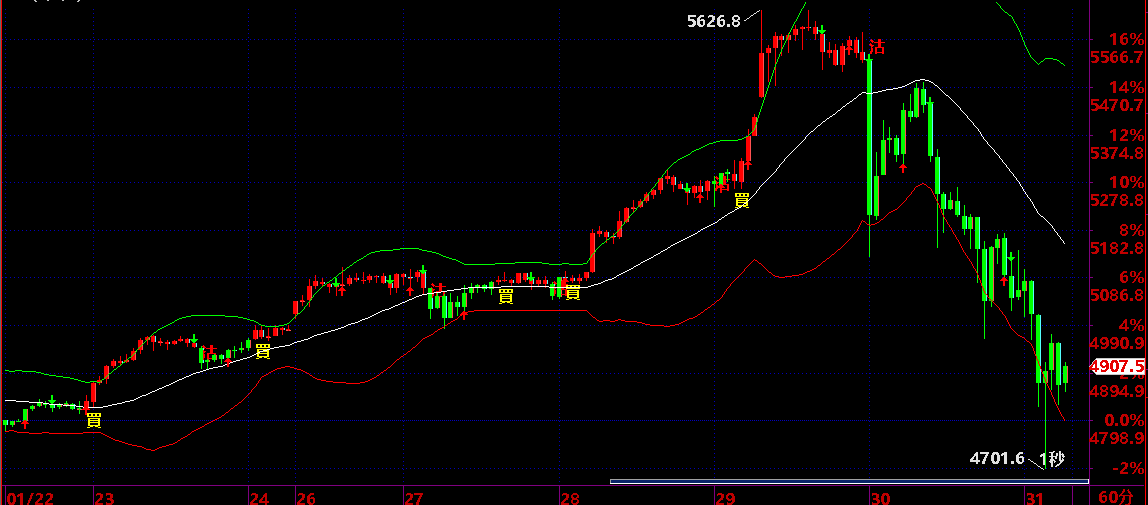This screenshot has height=505, width=1148.
Task: Click the highlighted current price 4907.5 tag
Action: click(1117, 367)
